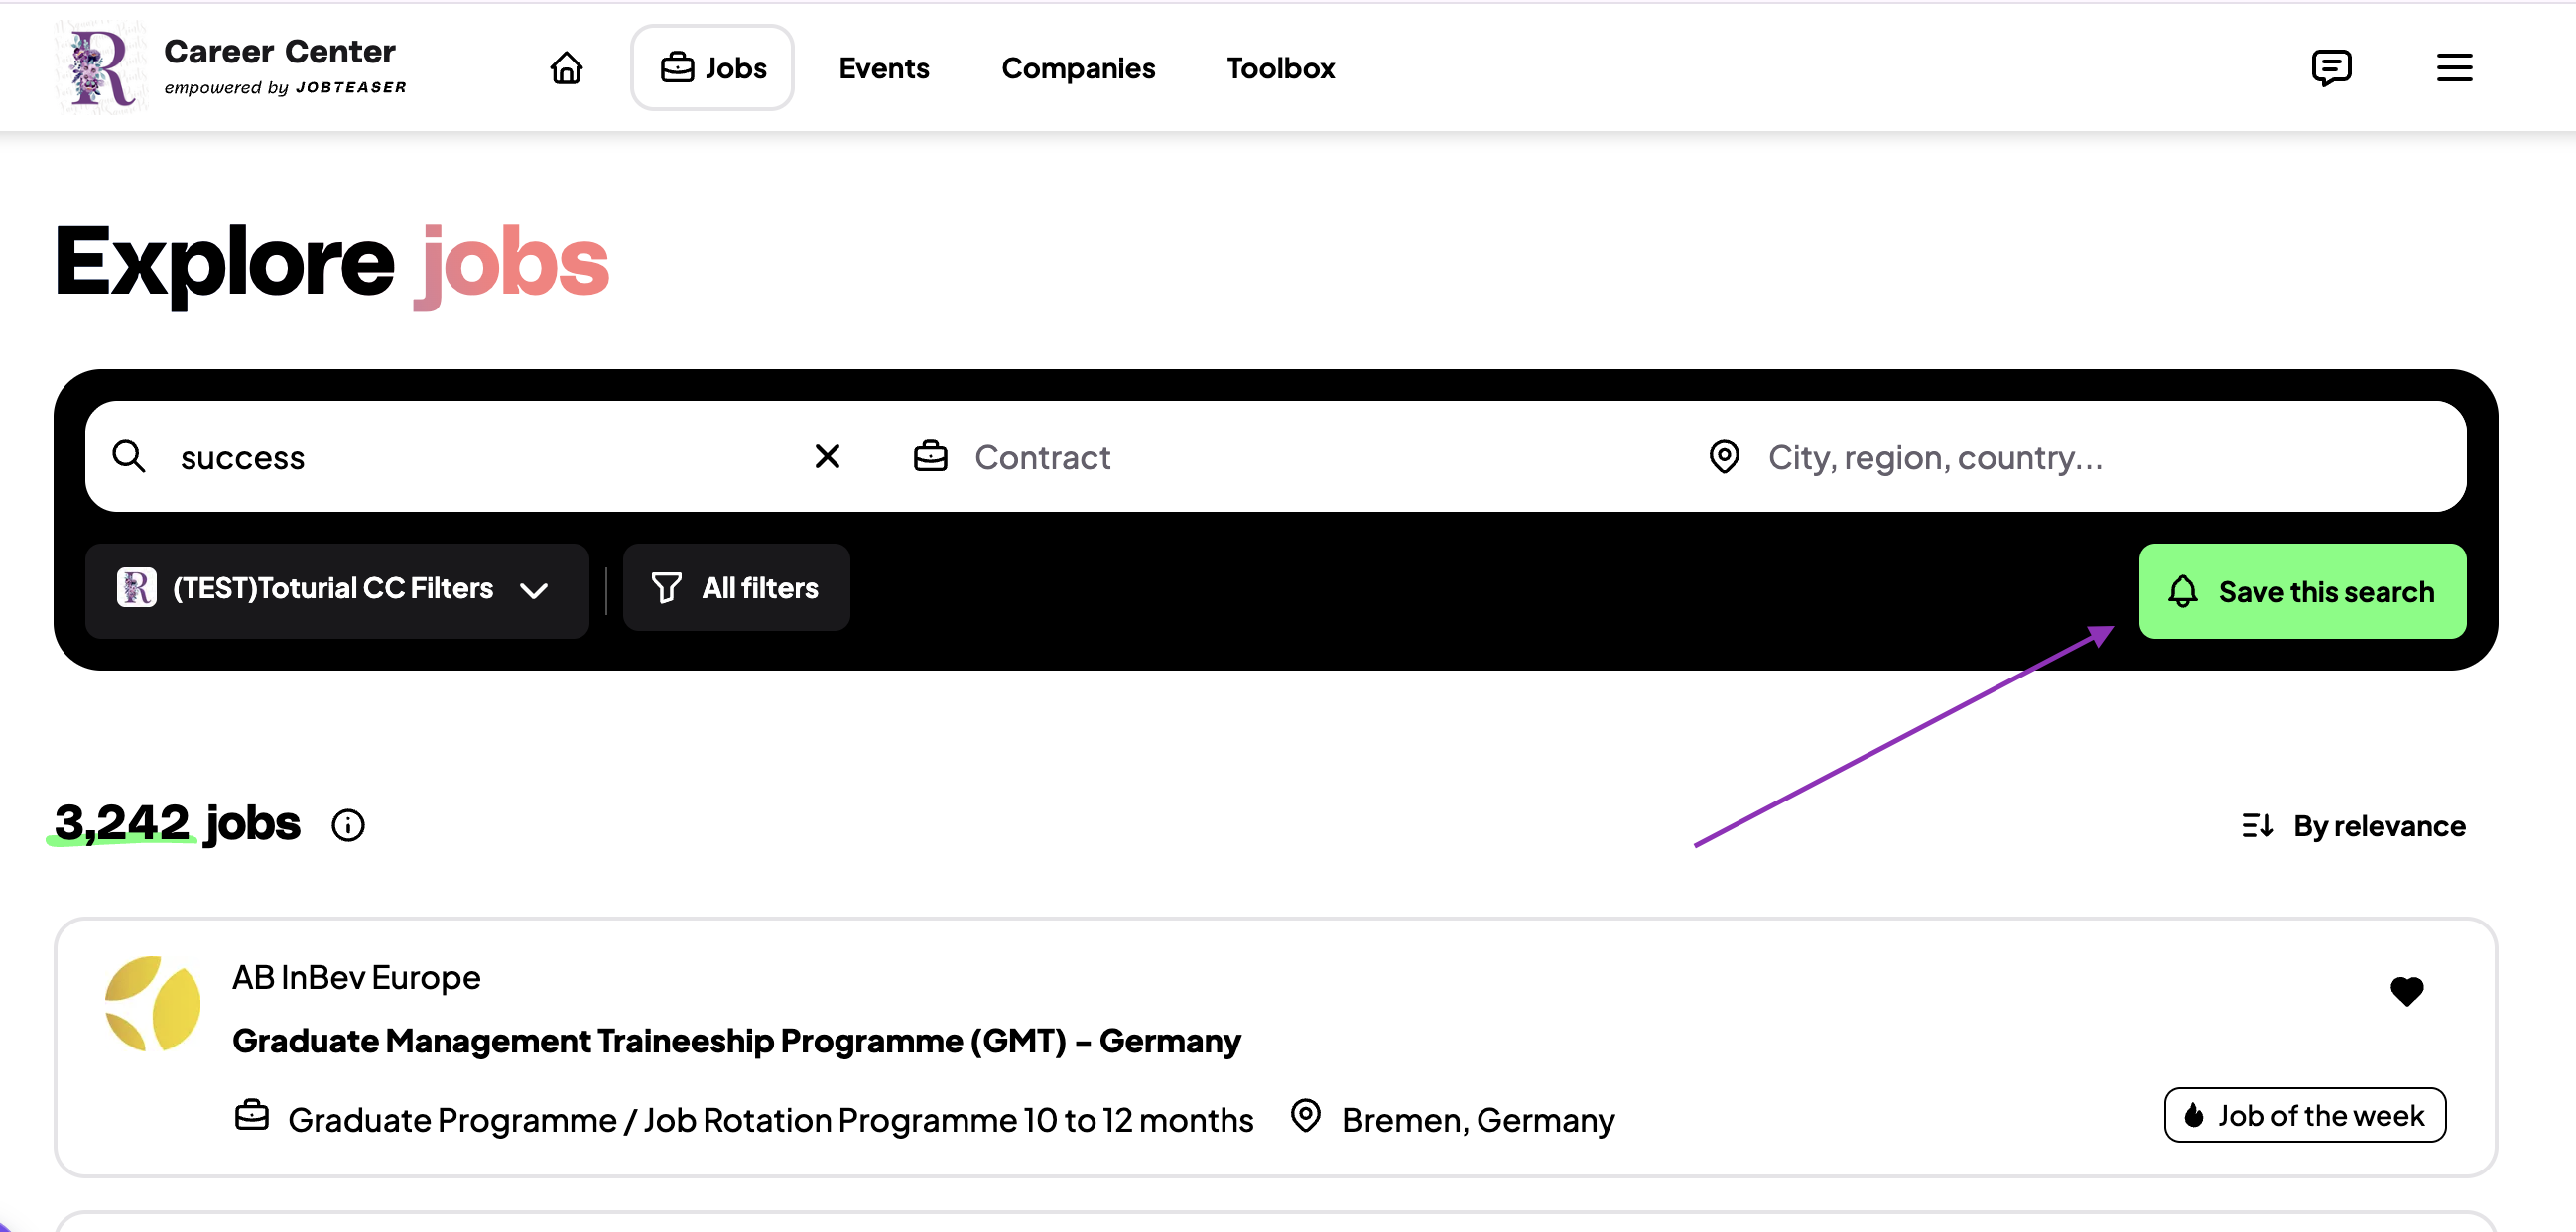2576x1232 pixels.
Task: Go to the Toolbox menu item
Action: pos(1280,68)
